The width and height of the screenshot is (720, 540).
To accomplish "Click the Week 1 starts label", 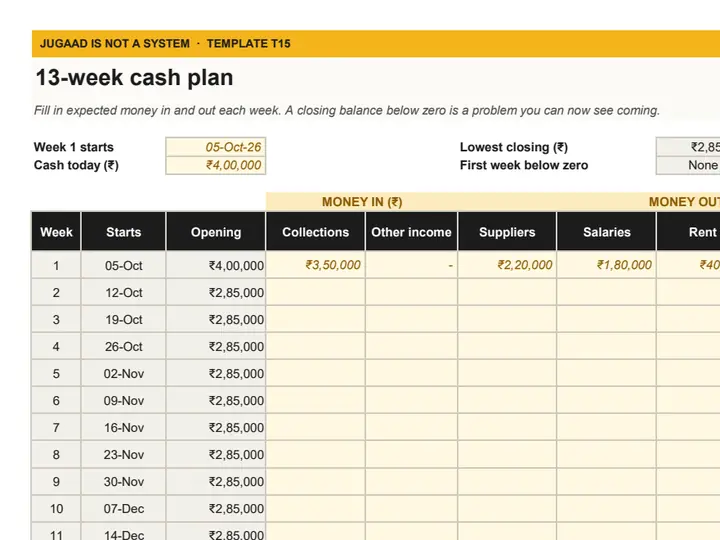I will coord(73,147).
